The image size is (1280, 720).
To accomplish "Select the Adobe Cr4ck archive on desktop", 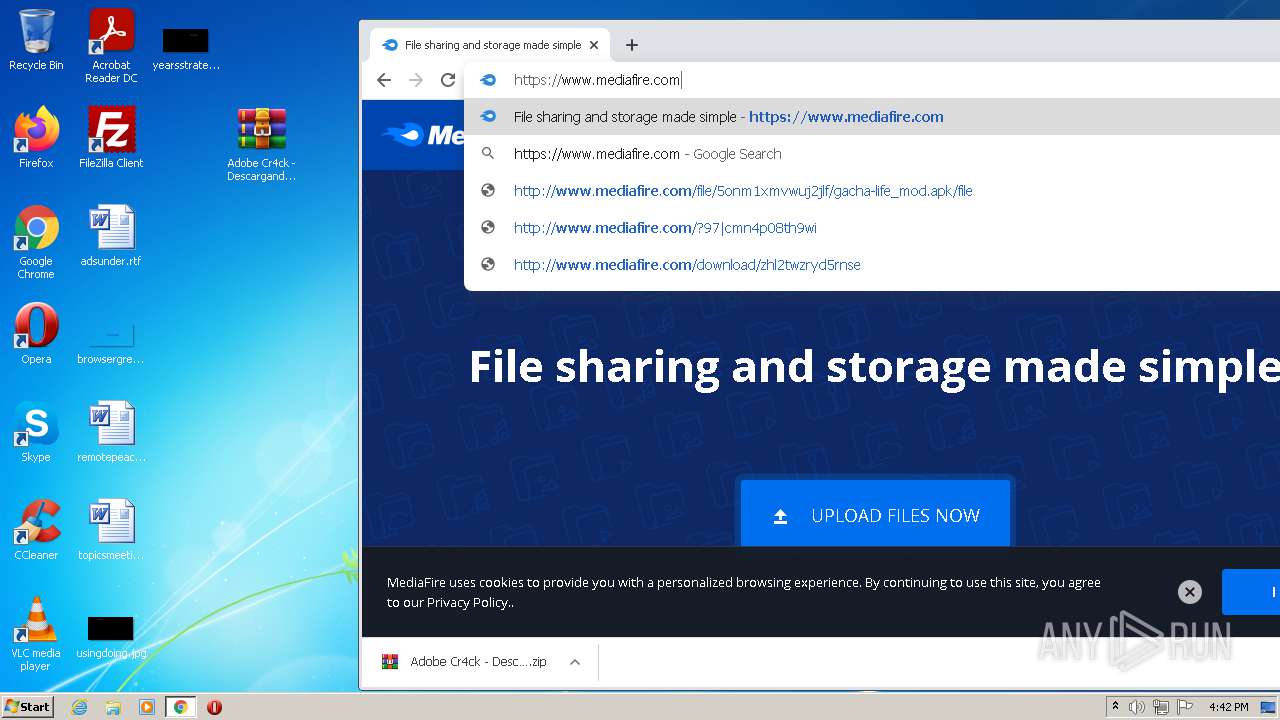I will pyautogui.click(x=261, y=144).
